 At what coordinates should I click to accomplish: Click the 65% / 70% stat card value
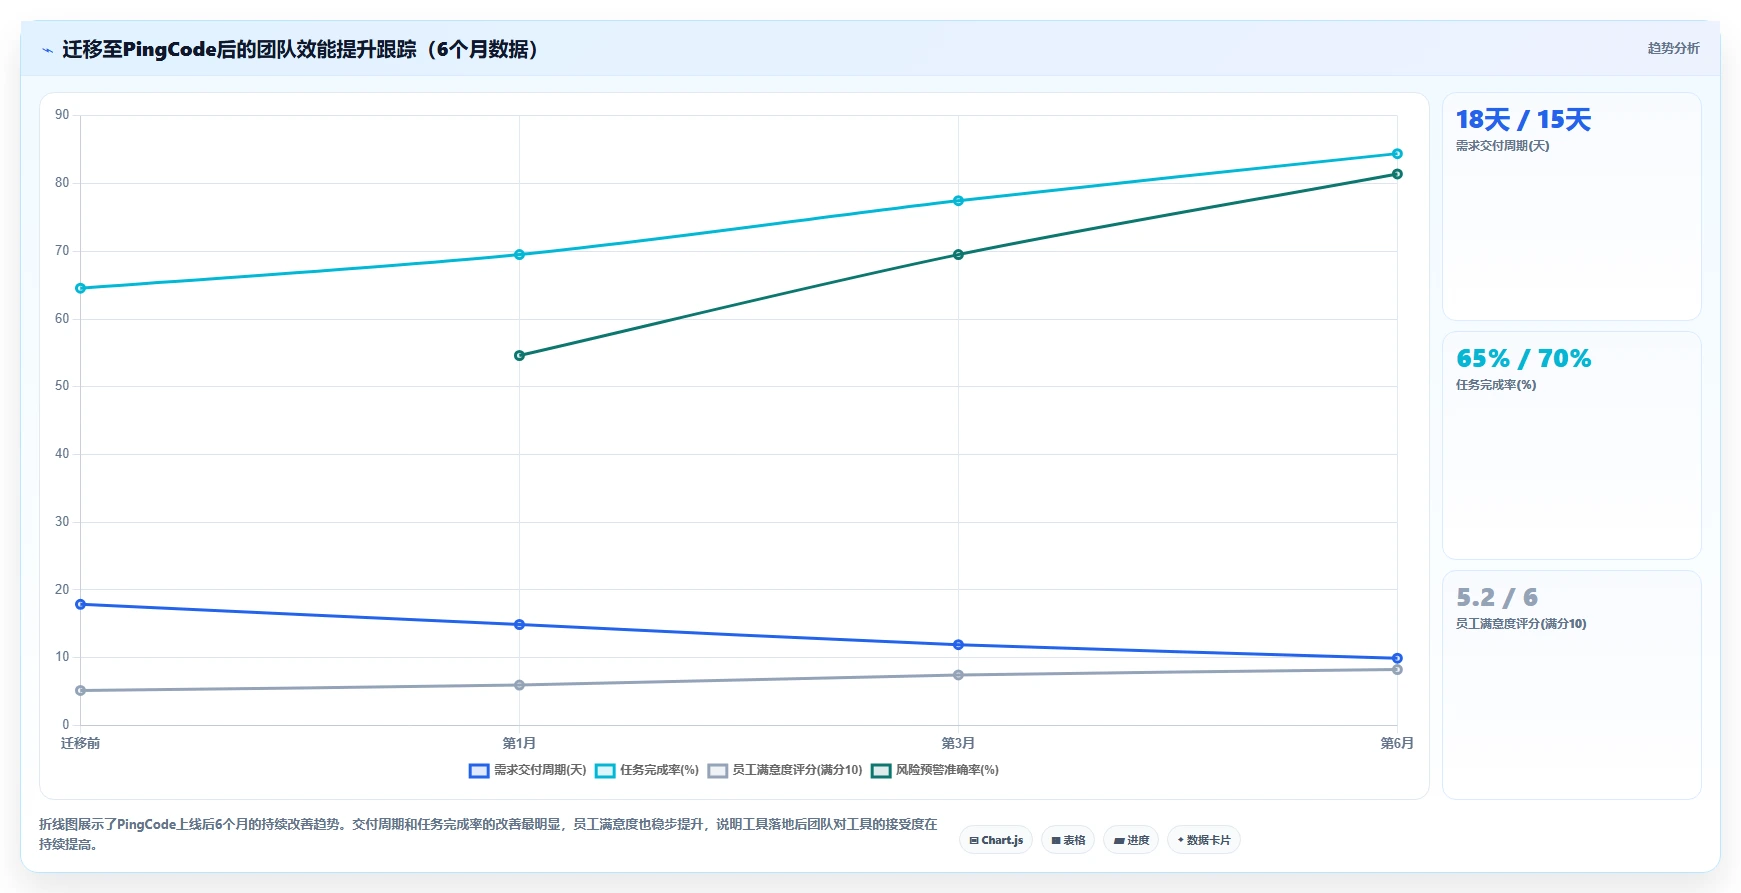coord(1523,359)
